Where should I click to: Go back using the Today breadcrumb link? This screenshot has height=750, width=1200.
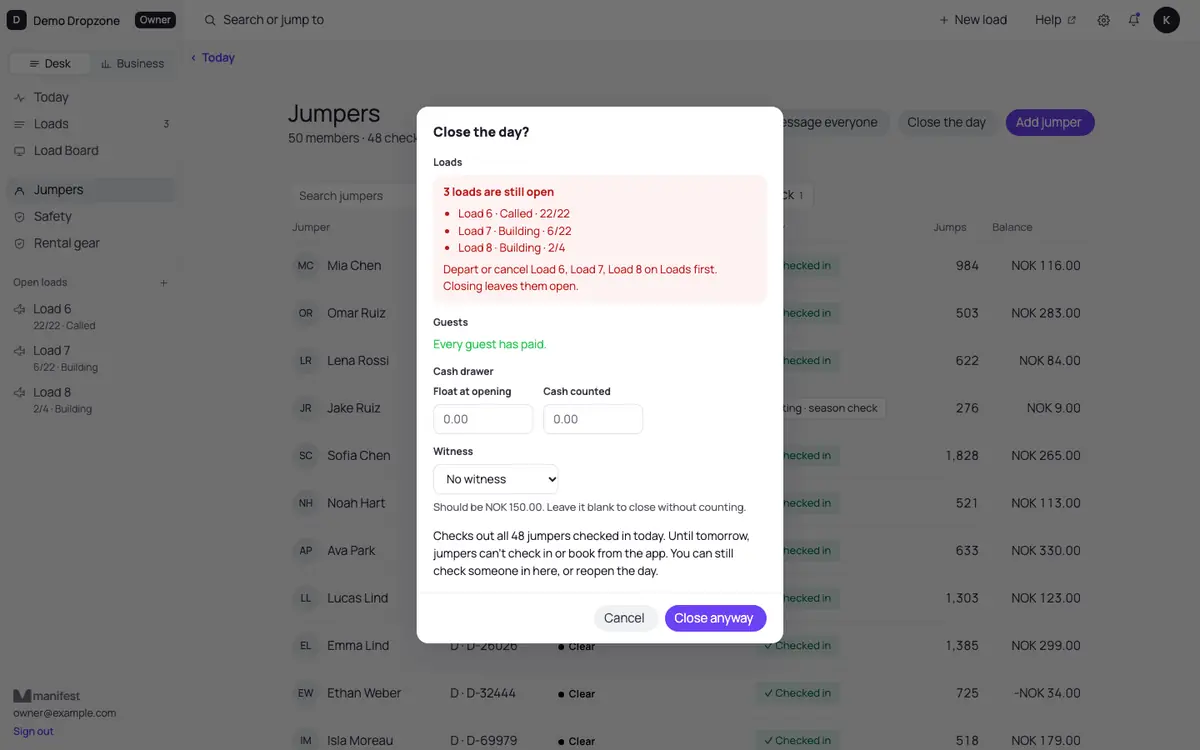213,58
